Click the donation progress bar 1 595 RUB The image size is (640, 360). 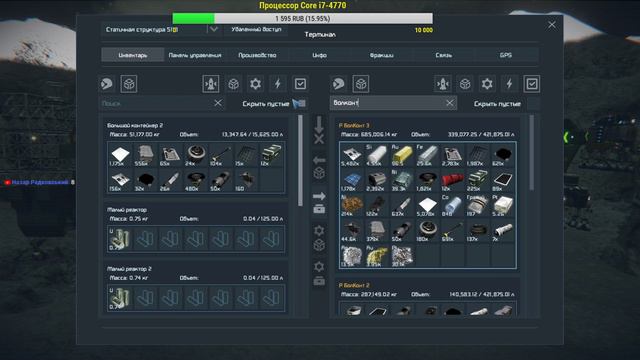(302, 18)
